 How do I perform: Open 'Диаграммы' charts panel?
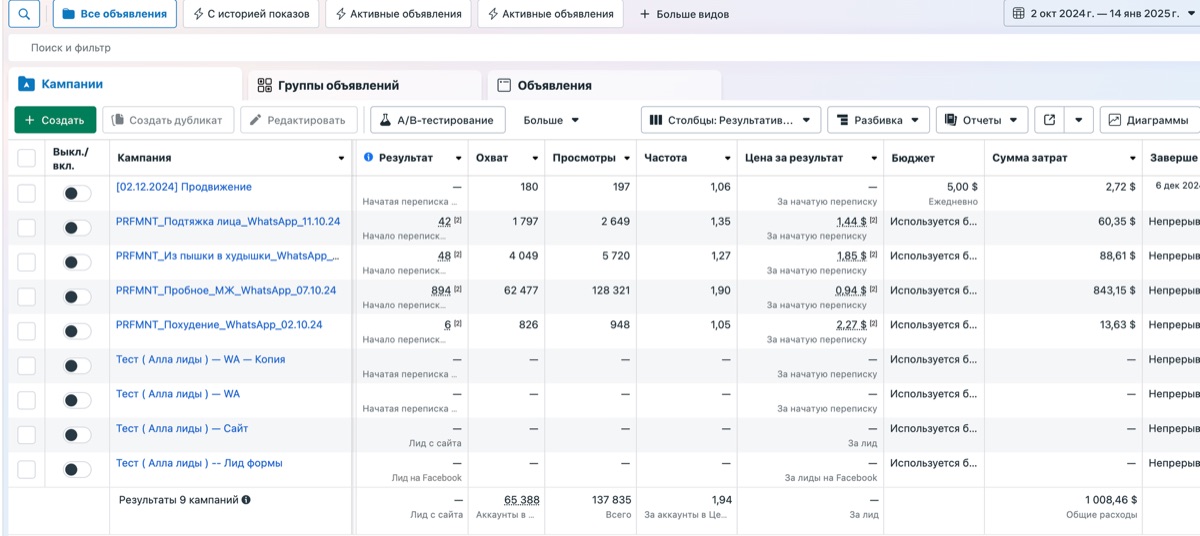point(1150,120)
